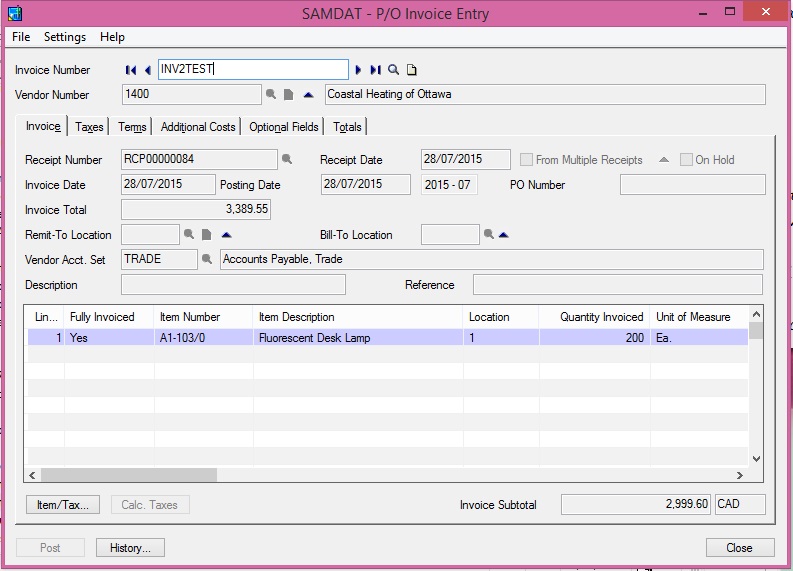Viewport: 793px width, 571px height.
Task: Click the Remit-To Location input field
Action: click(150, 235)
